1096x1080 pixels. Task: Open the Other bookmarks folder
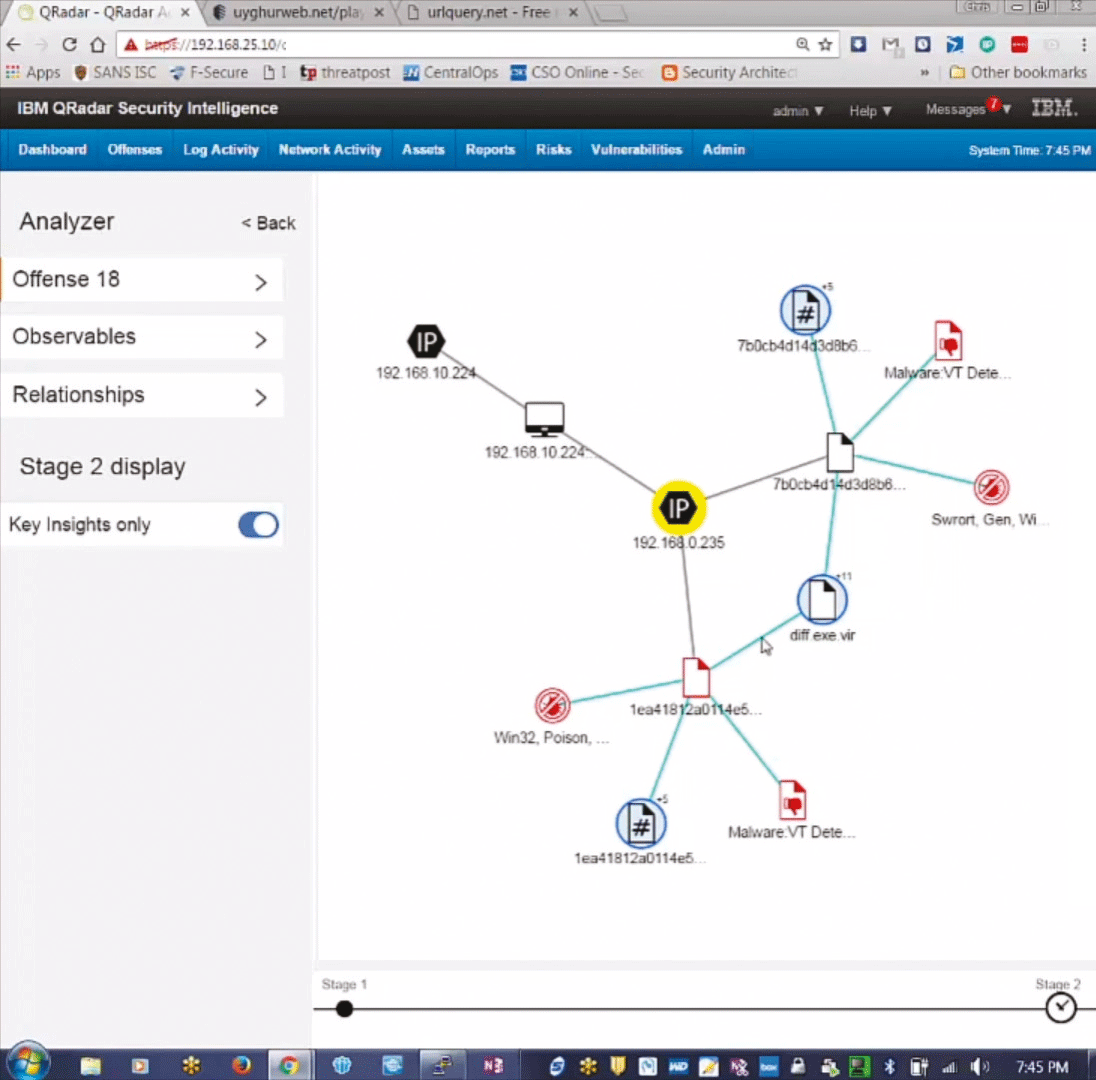pos(1018,73)
